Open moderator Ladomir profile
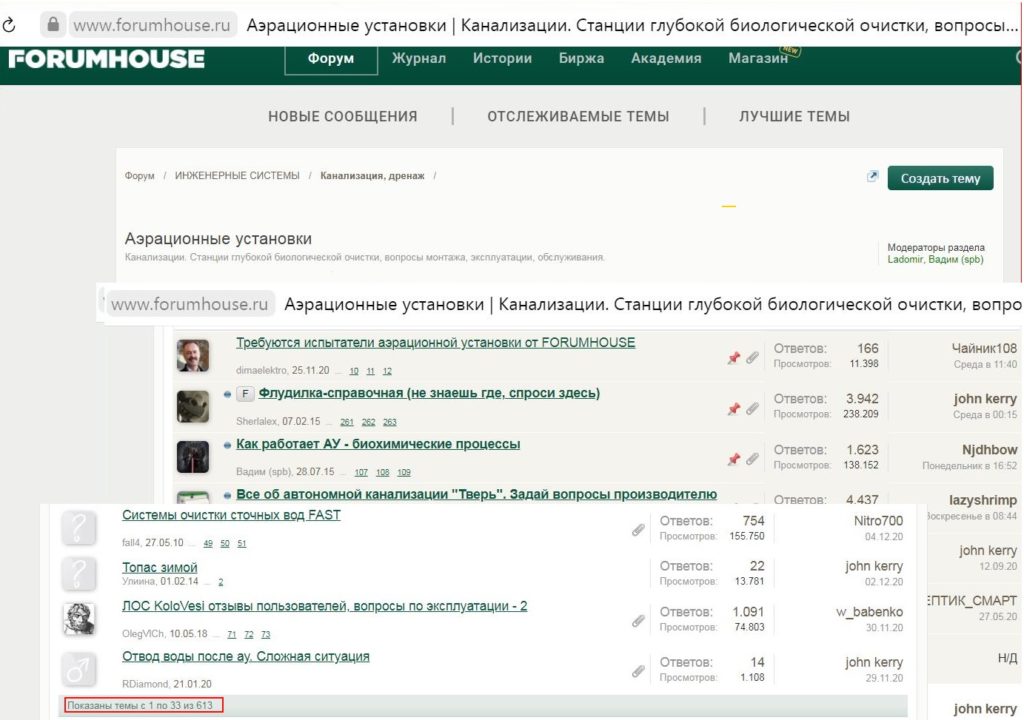This screenshot has height=720, width=1024. coord(905,259)
